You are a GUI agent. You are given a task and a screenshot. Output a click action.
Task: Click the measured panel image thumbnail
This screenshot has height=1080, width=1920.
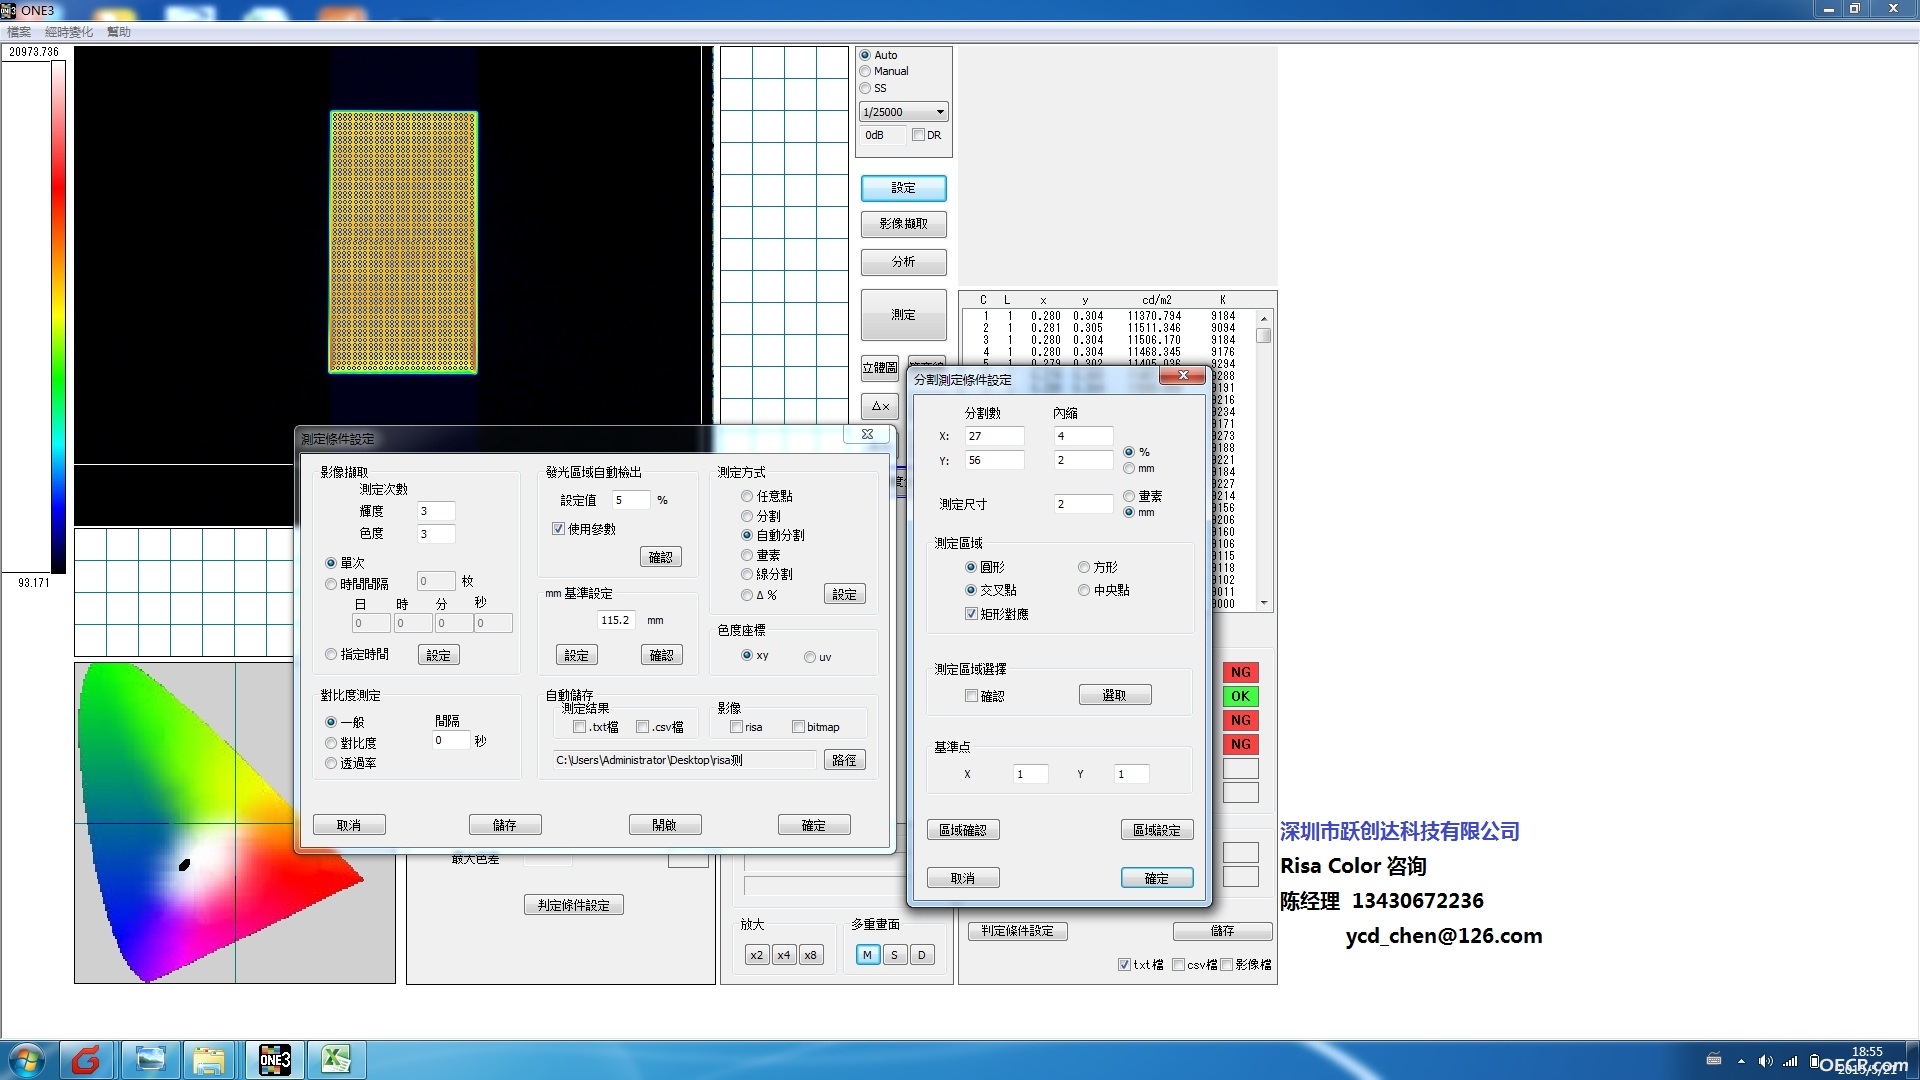point(404,243)
